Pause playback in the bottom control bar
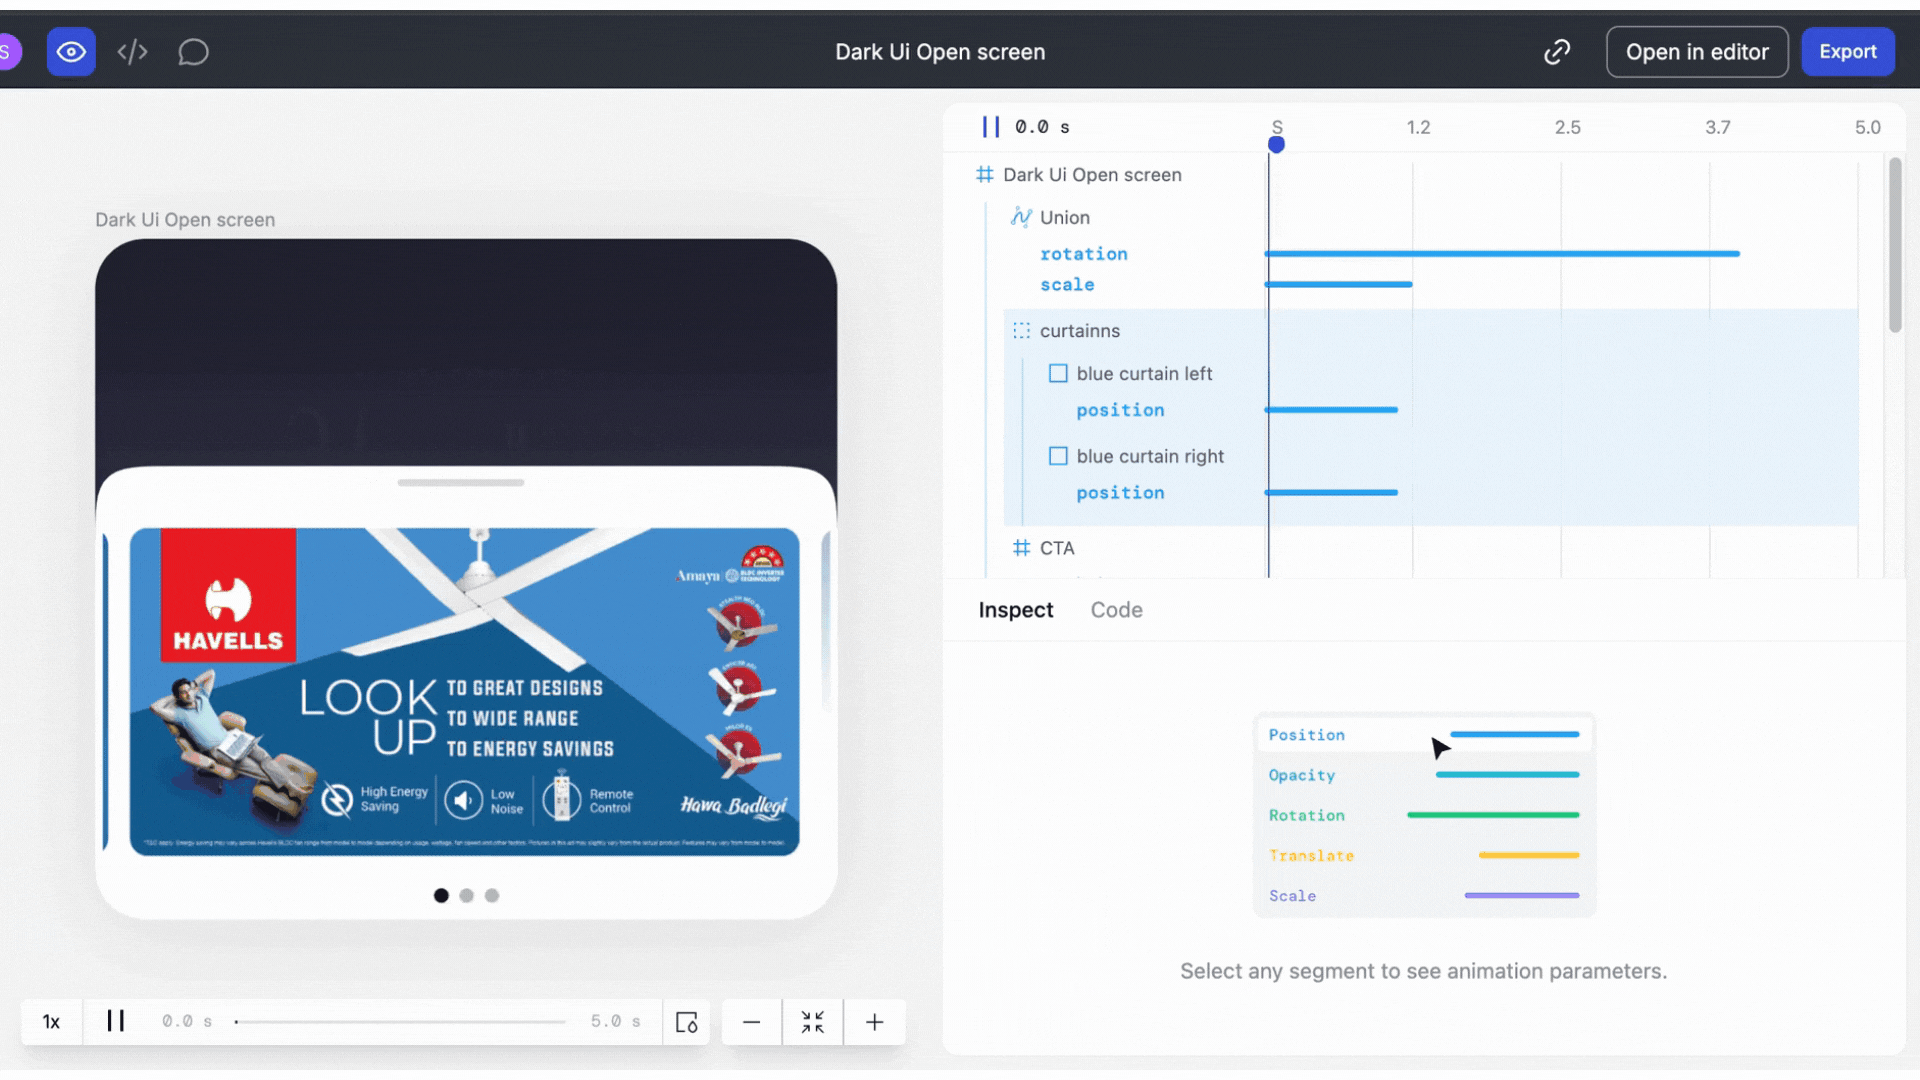The height and width of the screenshot is (1080, 1920). [116, 1021]
